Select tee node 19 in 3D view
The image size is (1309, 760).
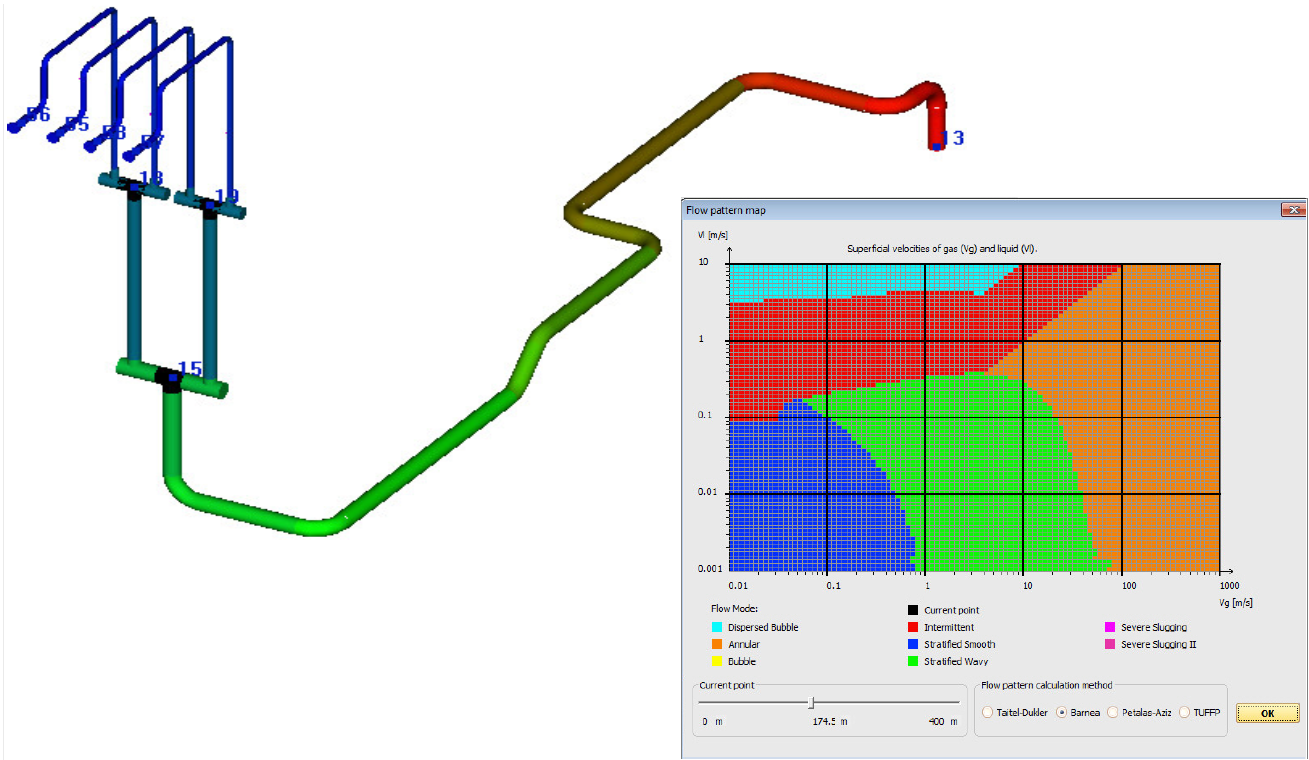(x=209, y=204)
